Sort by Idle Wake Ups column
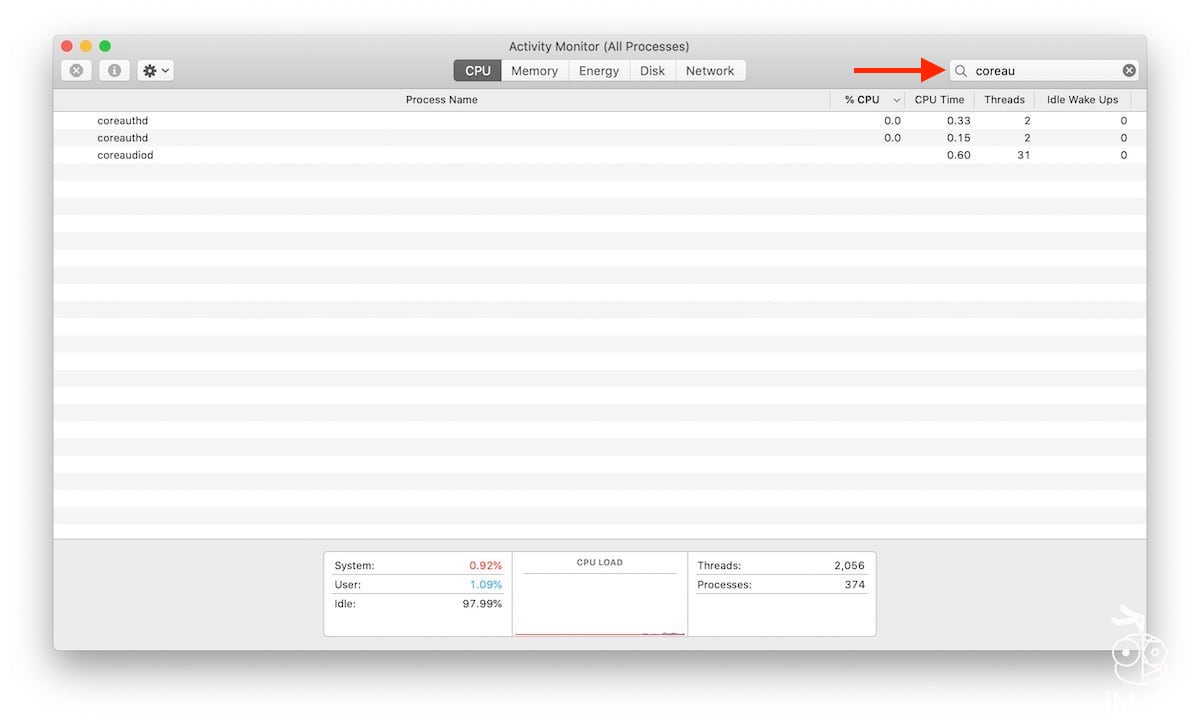The width and height of the screenshot is (1200, 721). 1082,100
